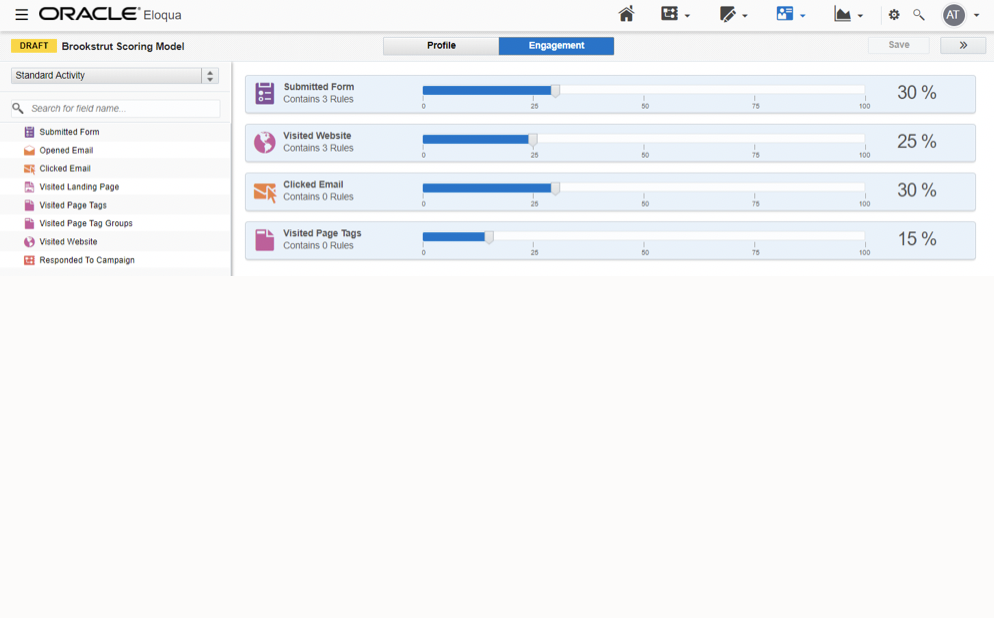Click the magnifier icon in field search
The height and width of the screenshot is (618, 994).
pos(18,108)
